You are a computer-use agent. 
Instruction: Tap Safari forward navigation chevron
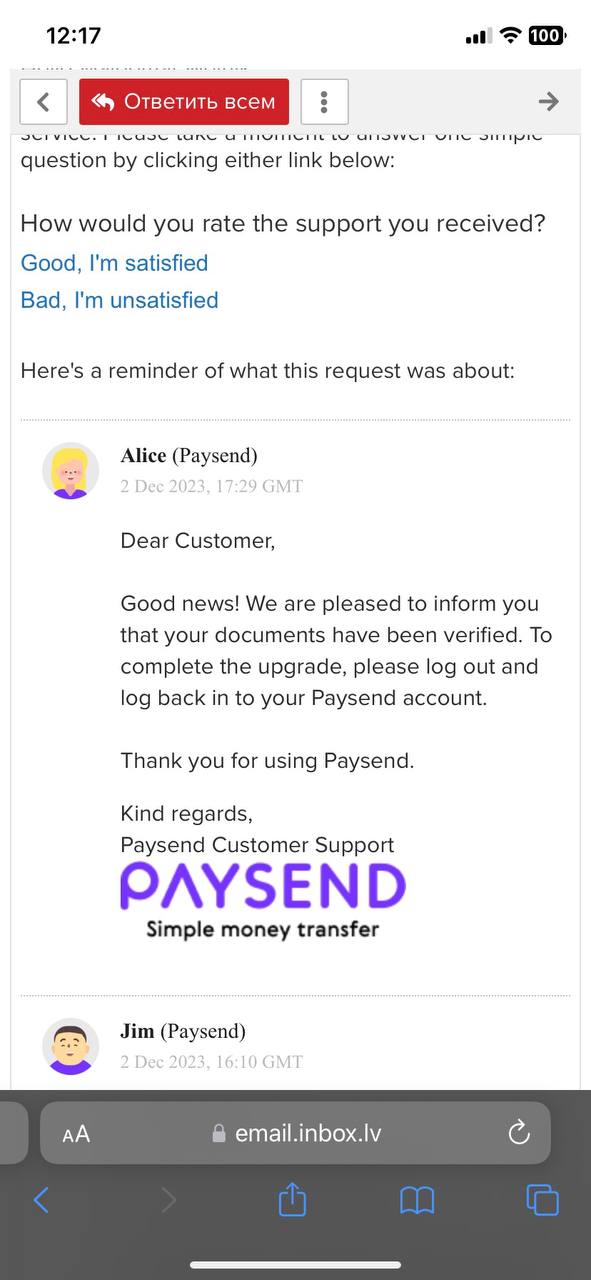[168, 1200]
